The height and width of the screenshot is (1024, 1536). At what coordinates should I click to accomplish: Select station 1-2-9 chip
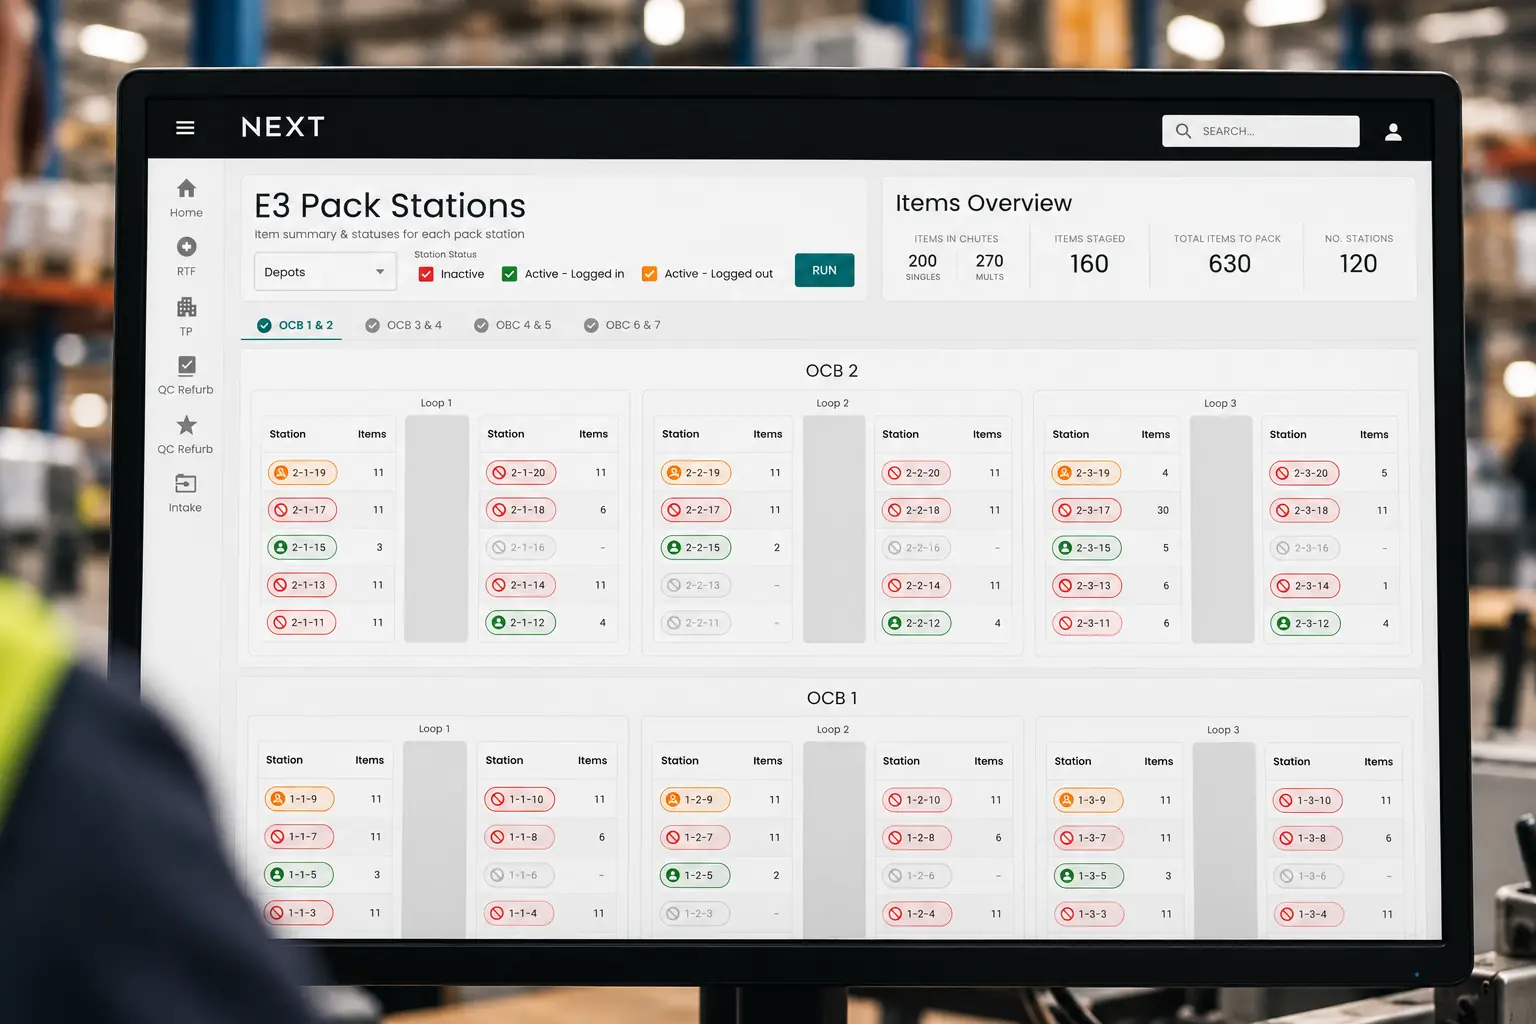pyautogui.click(x=694, y=800)
